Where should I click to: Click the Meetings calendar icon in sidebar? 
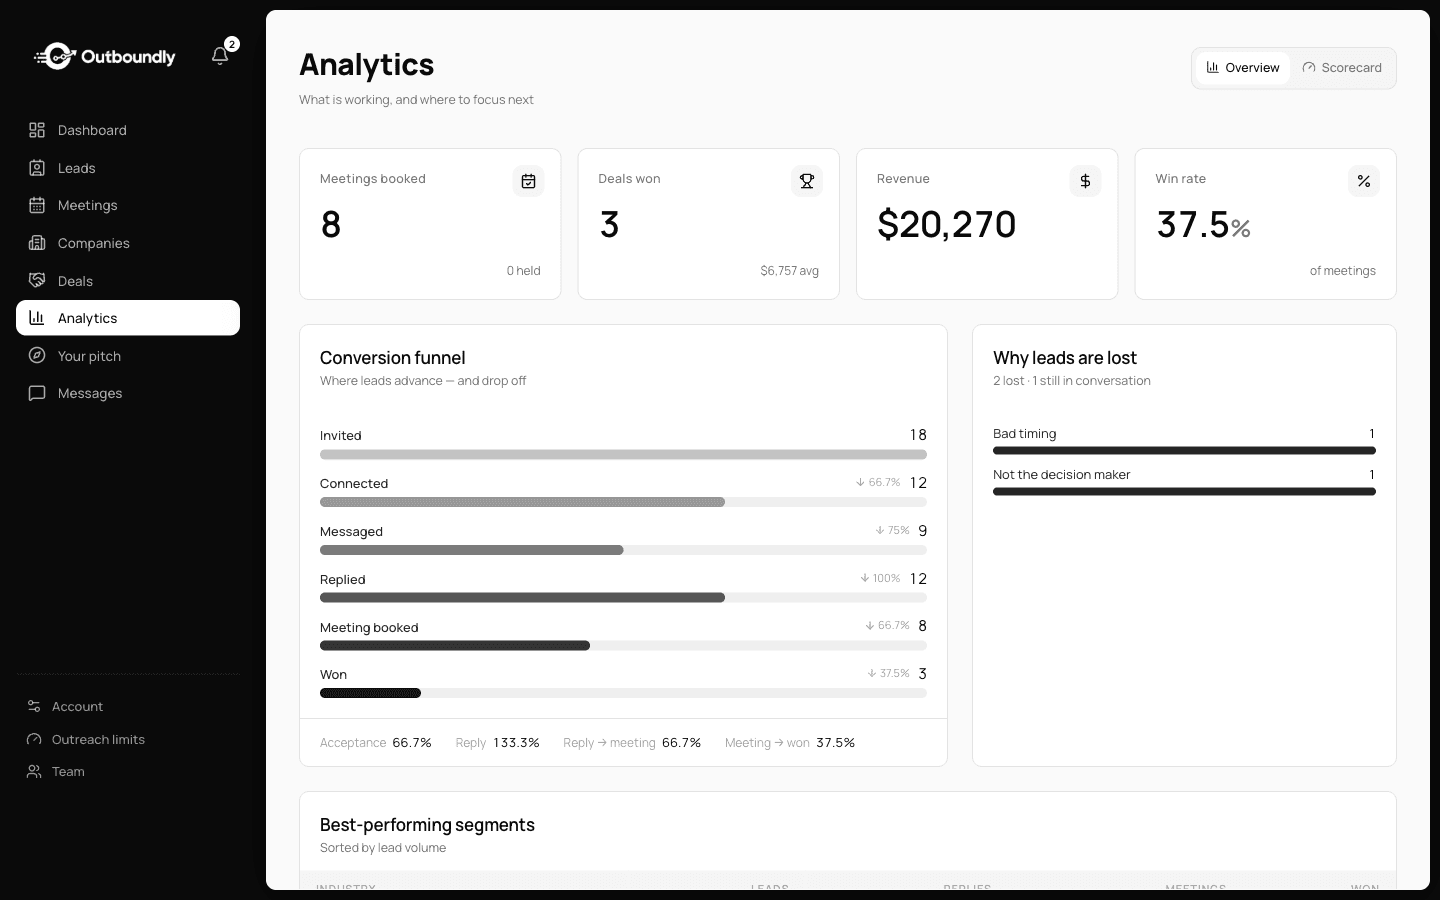point(37,205)
